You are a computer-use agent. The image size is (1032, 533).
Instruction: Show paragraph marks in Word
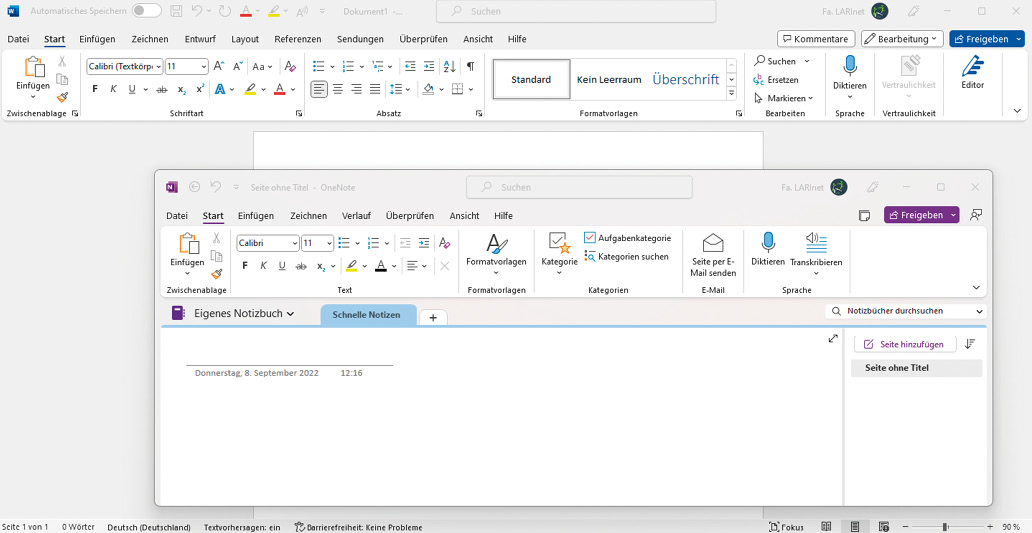[x=470, y=66]
